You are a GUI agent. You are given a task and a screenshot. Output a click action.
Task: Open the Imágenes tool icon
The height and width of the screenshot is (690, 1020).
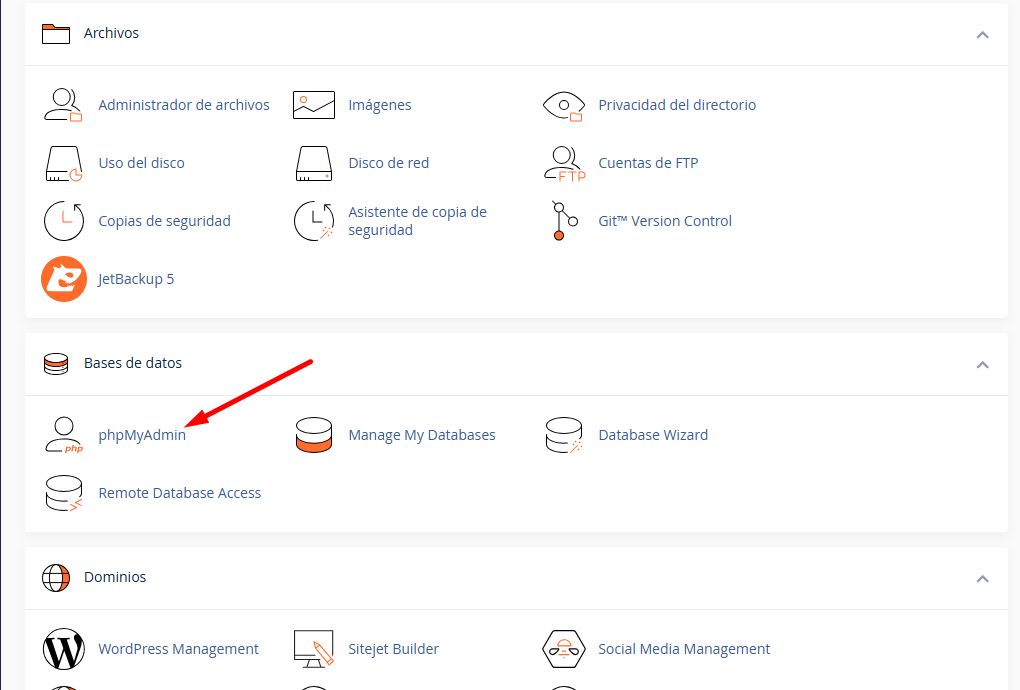click(313, 104)
